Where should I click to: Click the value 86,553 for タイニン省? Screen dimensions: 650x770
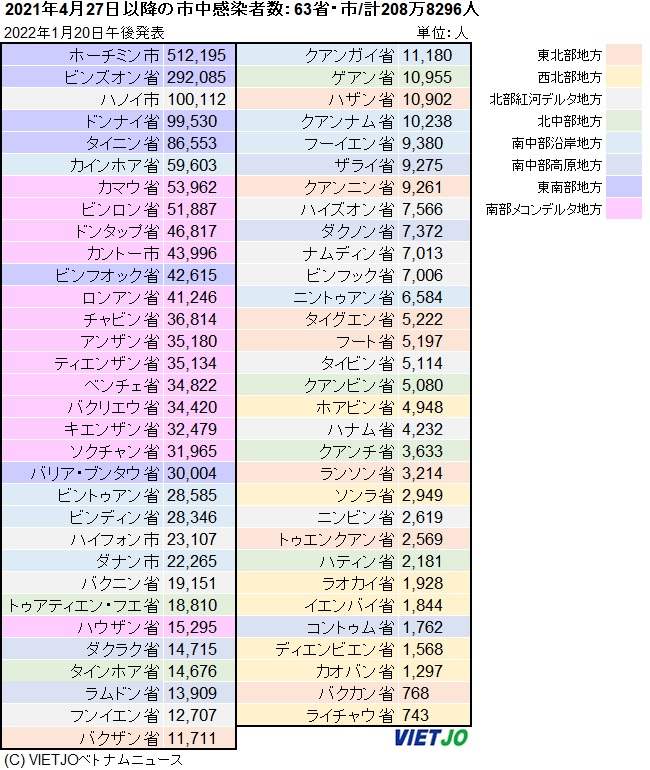pyautogui.click(x=191, y=143)
